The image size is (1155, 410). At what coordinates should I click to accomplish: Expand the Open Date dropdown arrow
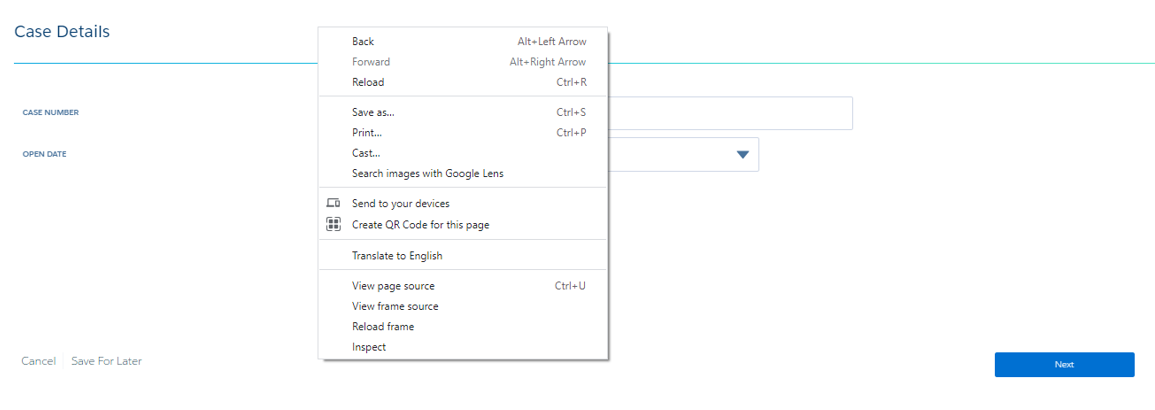tap(742, 155)
